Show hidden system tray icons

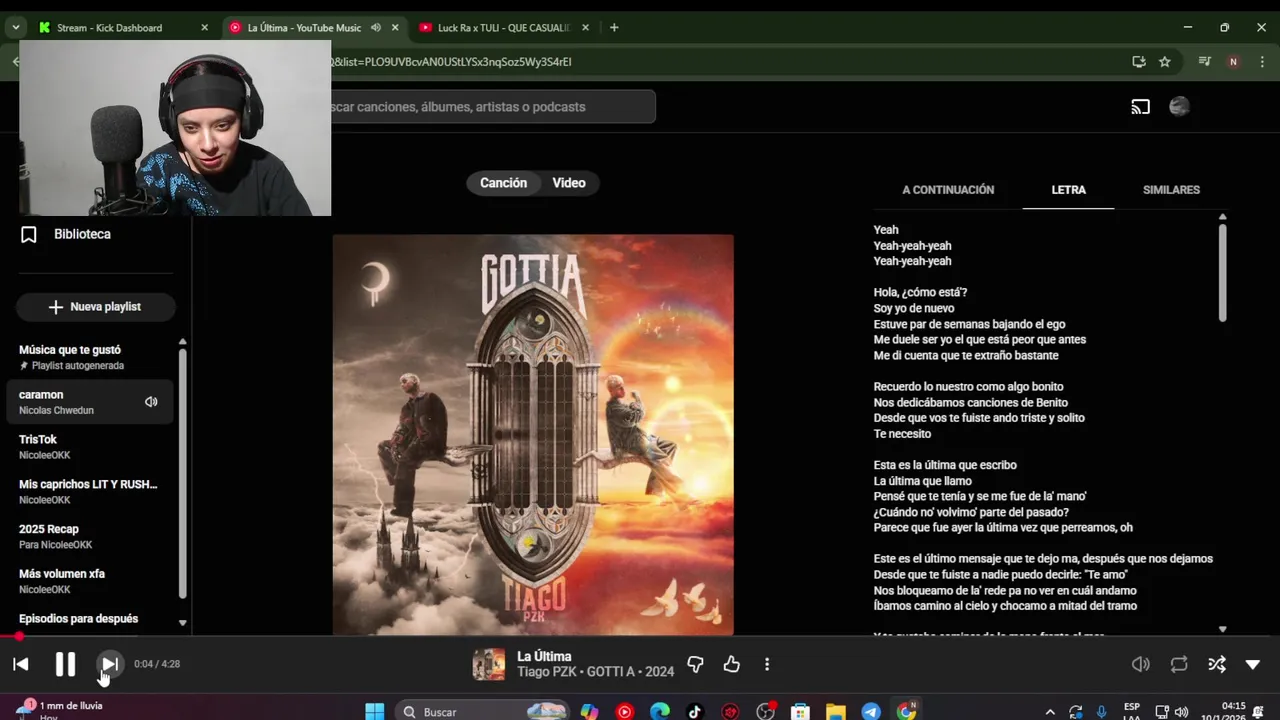coord(1049,712)
